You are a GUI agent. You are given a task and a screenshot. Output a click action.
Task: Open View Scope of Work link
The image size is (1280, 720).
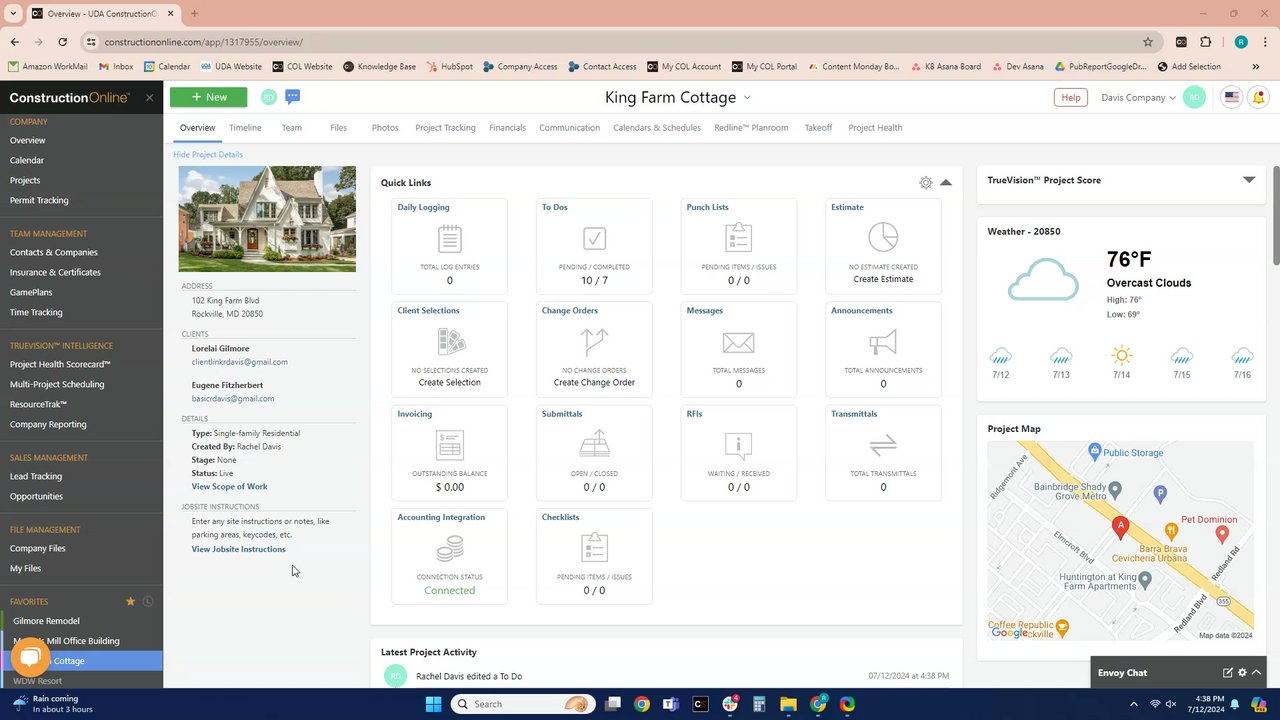click(230, 487)
